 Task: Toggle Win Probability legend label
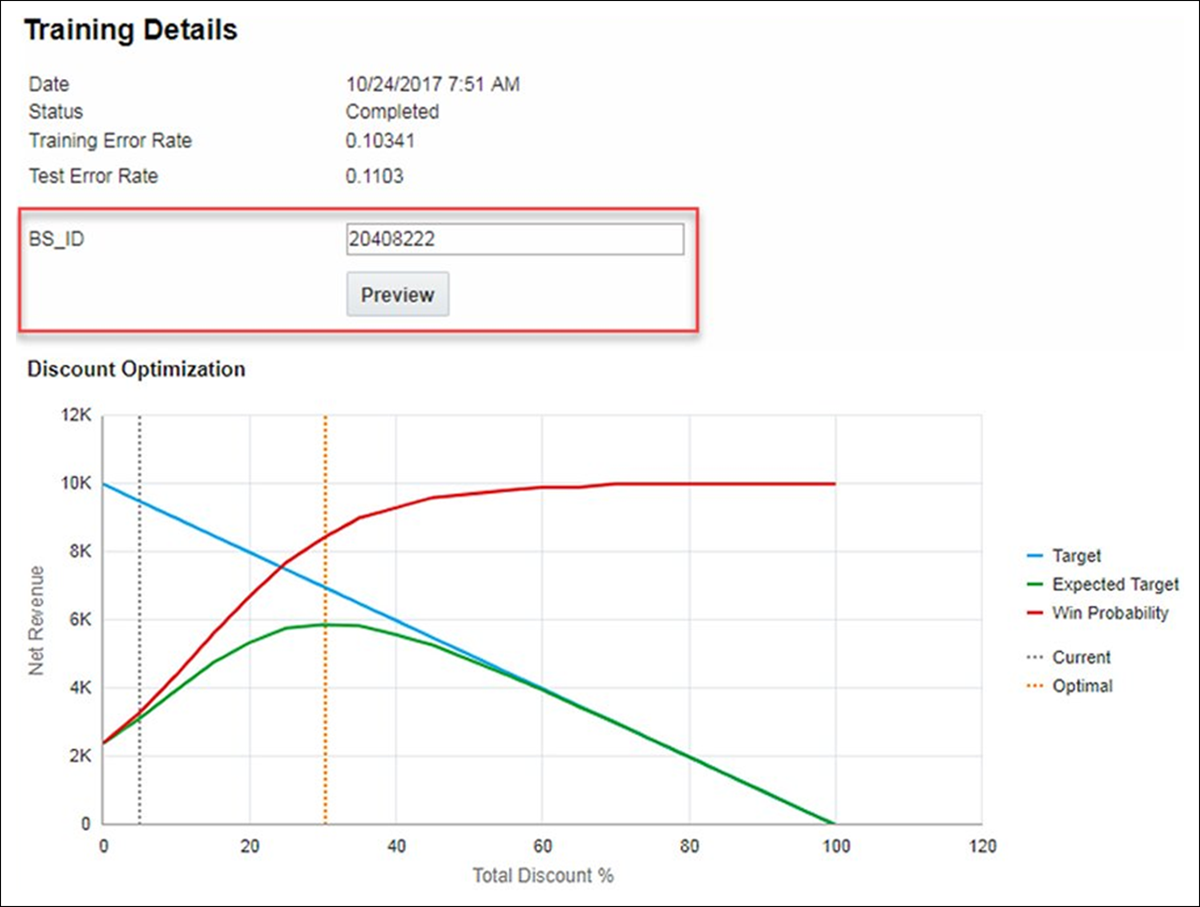tap(1110, 613)
